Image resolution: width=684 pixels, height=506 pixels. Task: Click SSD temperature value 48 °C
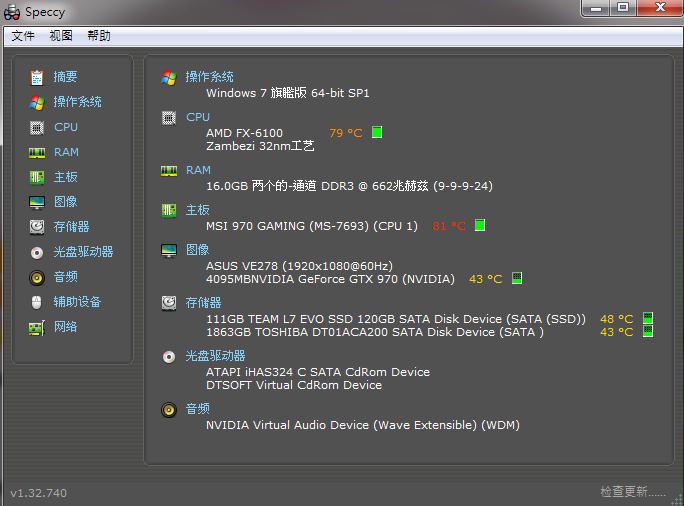pos(616,319)
